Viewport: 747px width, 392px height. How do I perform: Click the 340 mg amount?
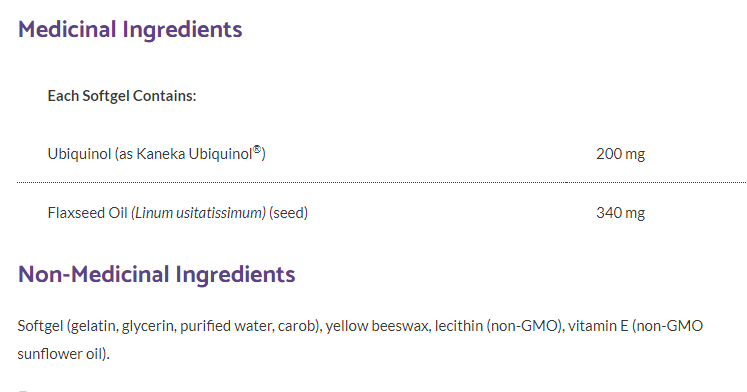pos(620,212)
